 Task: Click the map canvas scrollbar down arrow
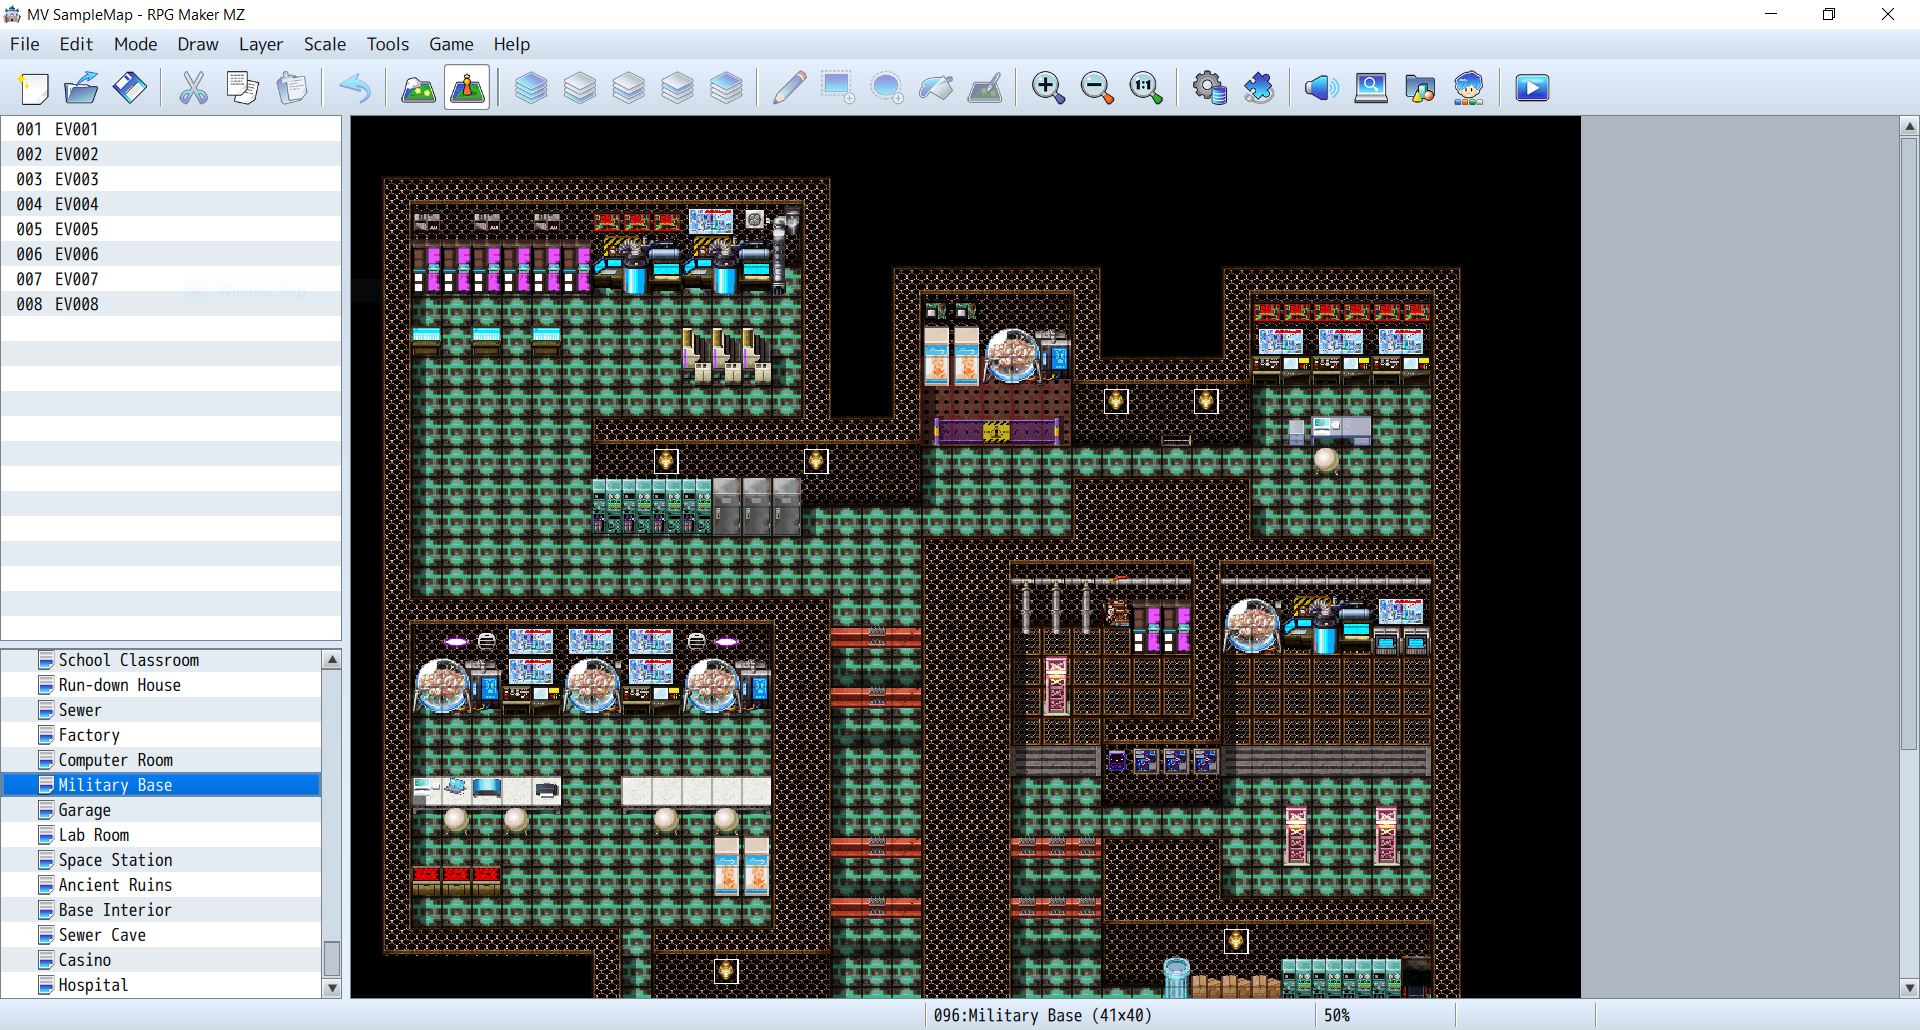(x=1909, y=988)
